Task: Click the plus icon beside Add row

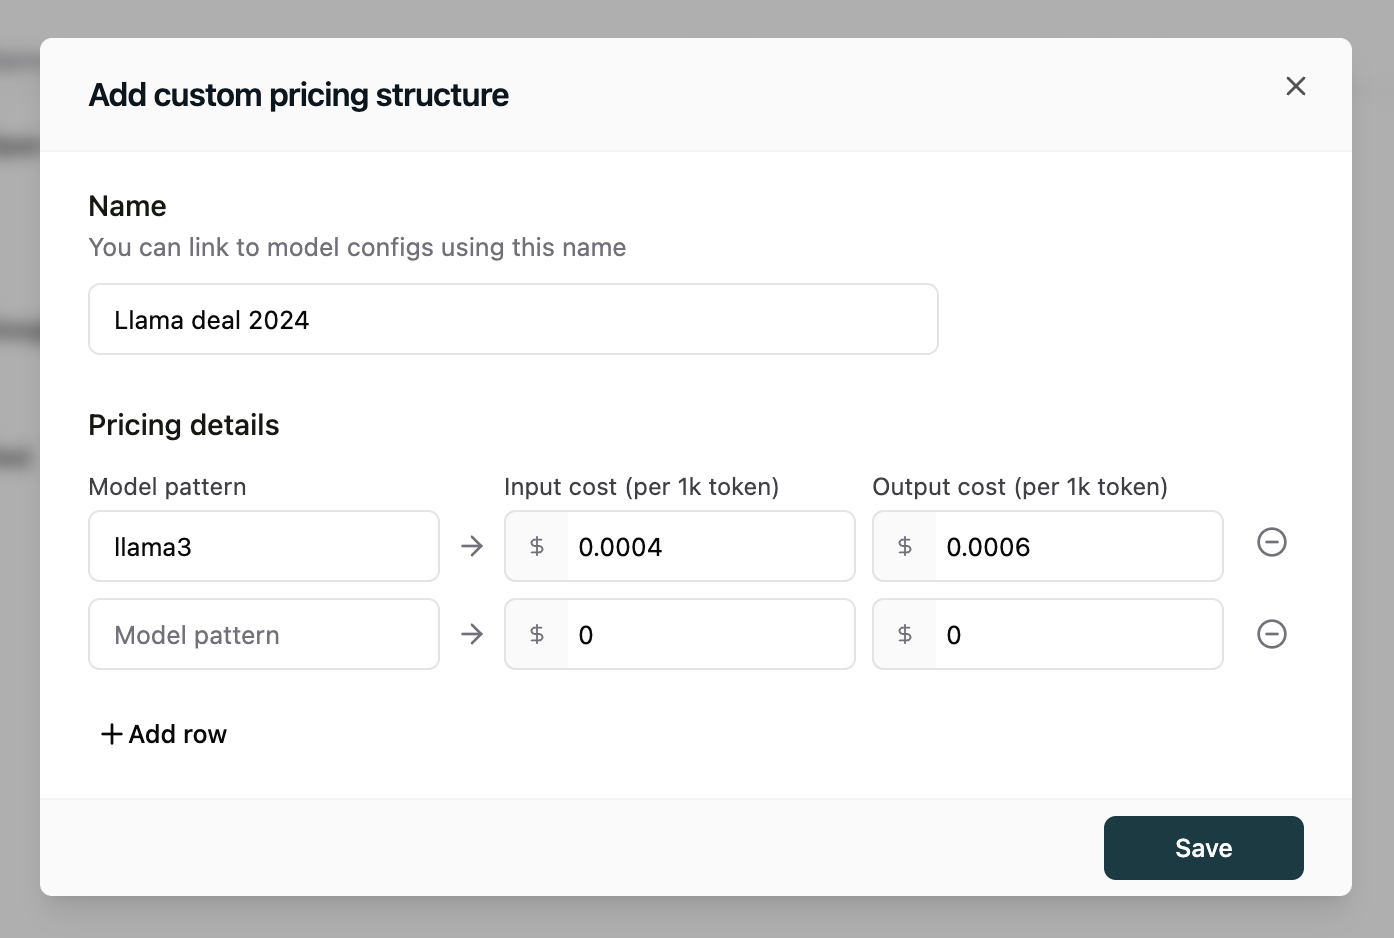Action: click(110, 733)
